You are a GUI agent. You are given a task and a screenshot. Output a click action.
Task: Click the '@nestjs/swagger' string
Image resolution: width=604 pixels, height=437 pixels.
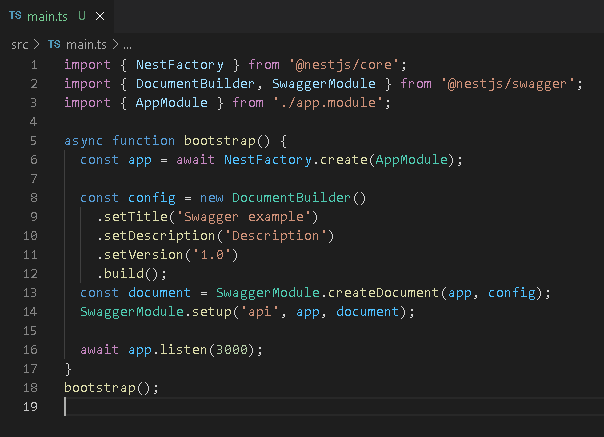(507, 84)
